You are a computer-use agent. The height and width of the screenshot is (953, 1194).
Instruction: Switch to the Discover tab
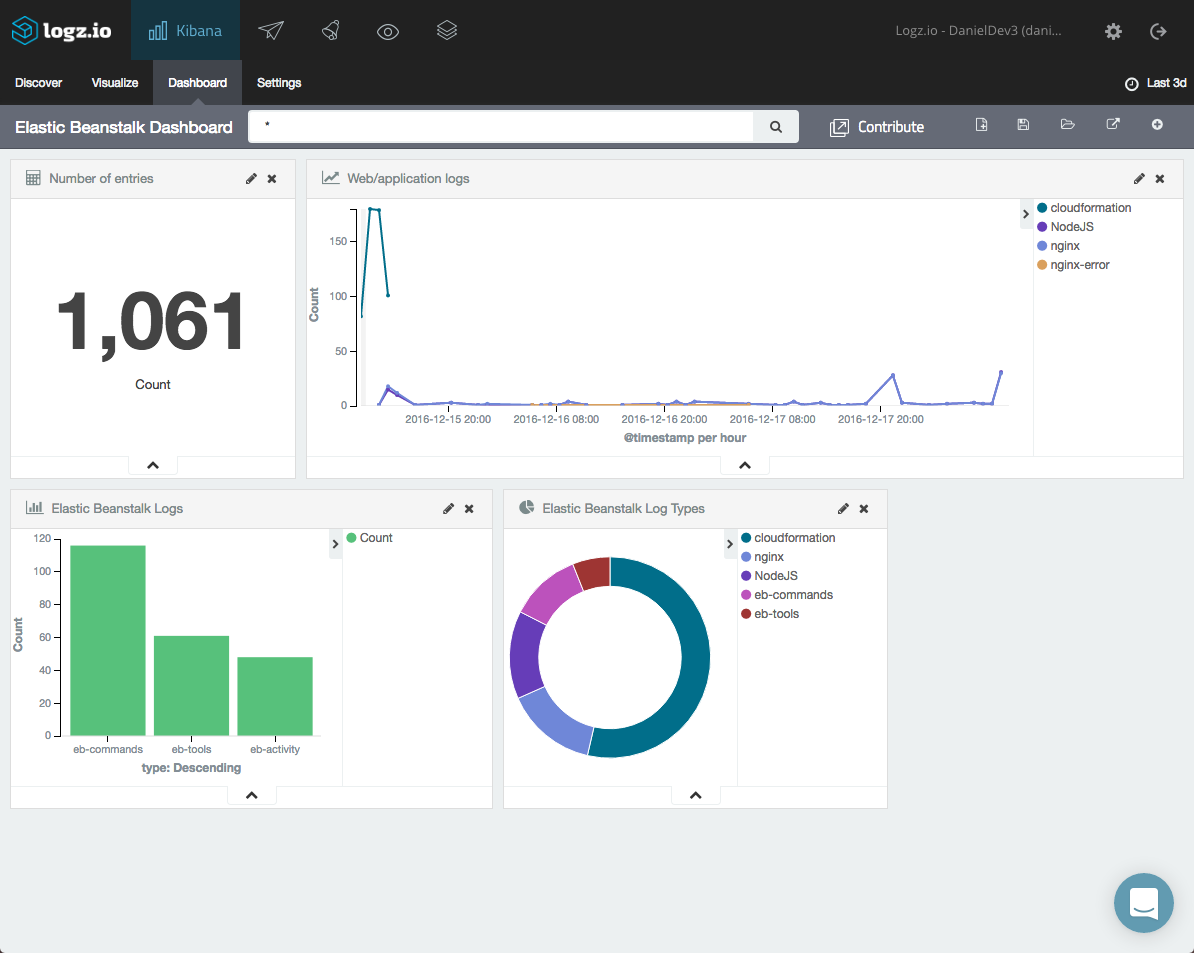39,83
